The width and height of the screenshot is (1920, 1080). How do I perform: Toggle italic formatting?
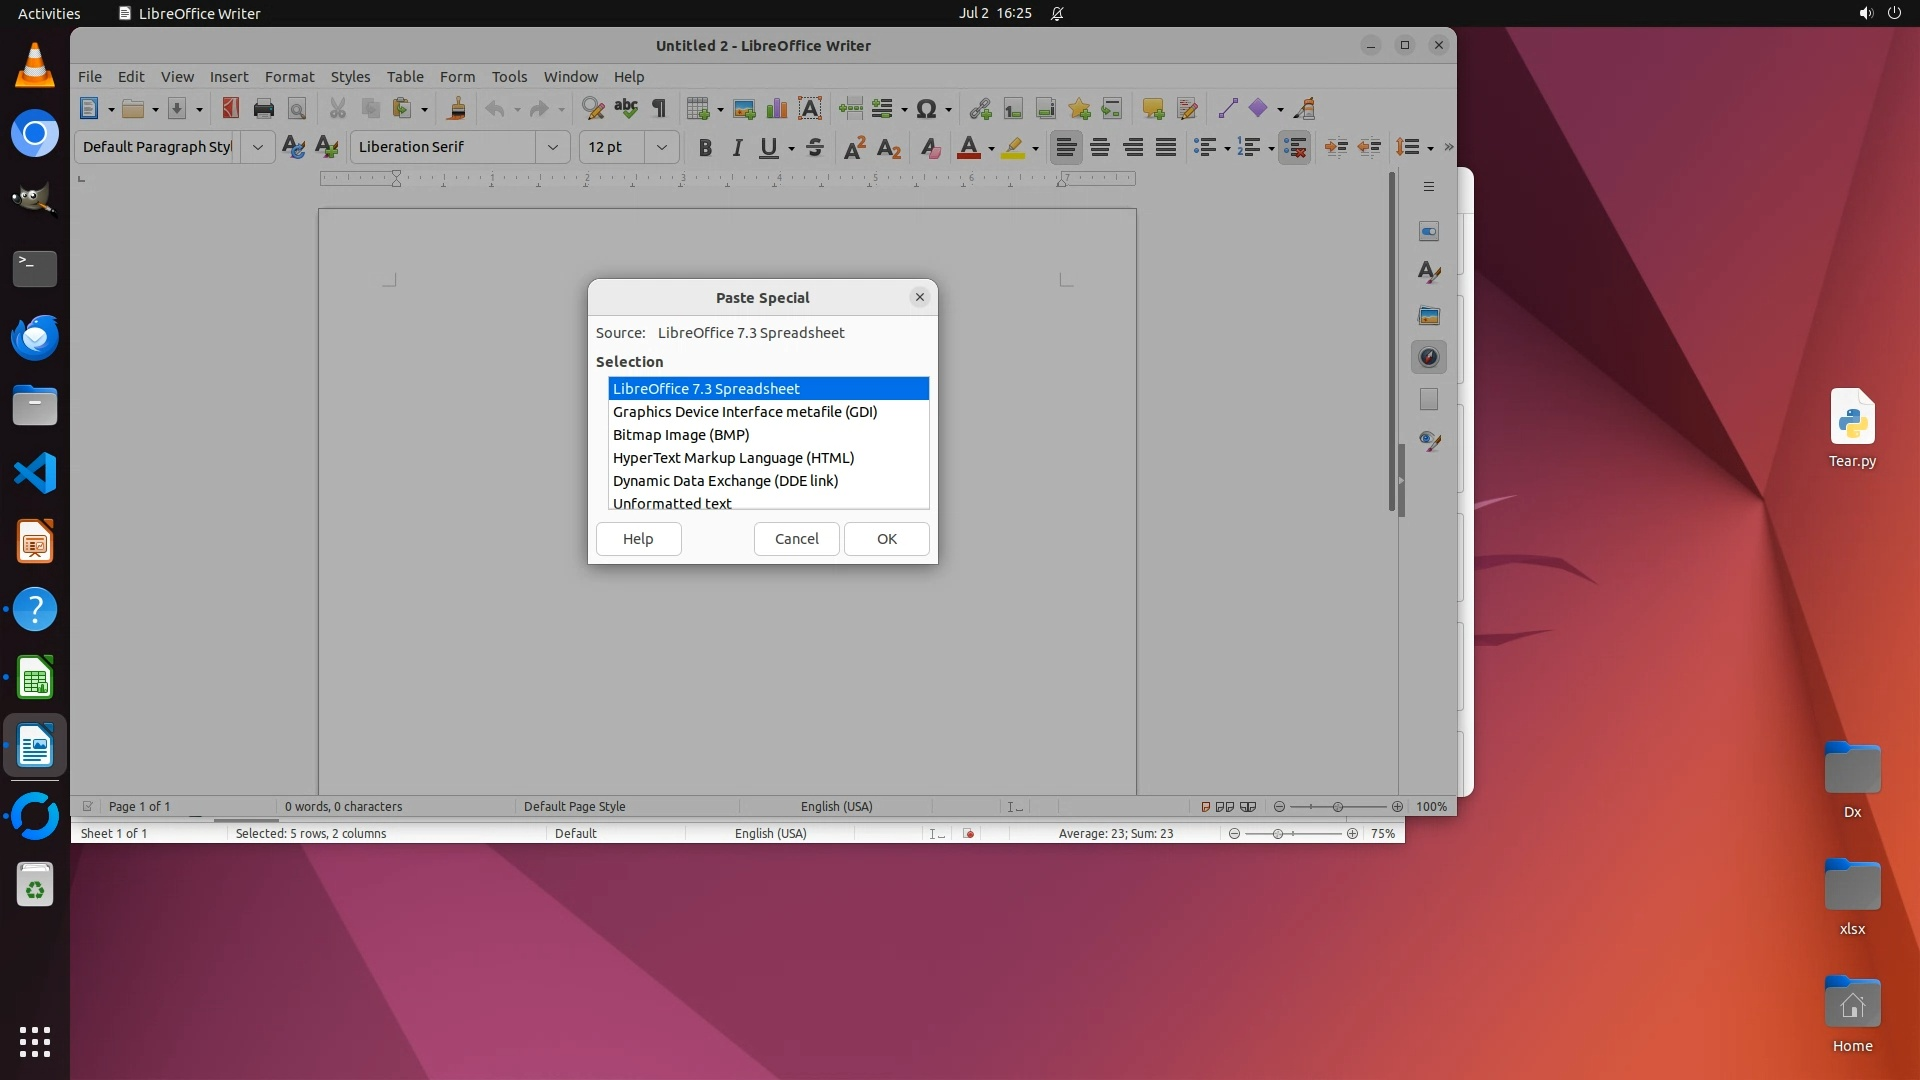[737, 148]
